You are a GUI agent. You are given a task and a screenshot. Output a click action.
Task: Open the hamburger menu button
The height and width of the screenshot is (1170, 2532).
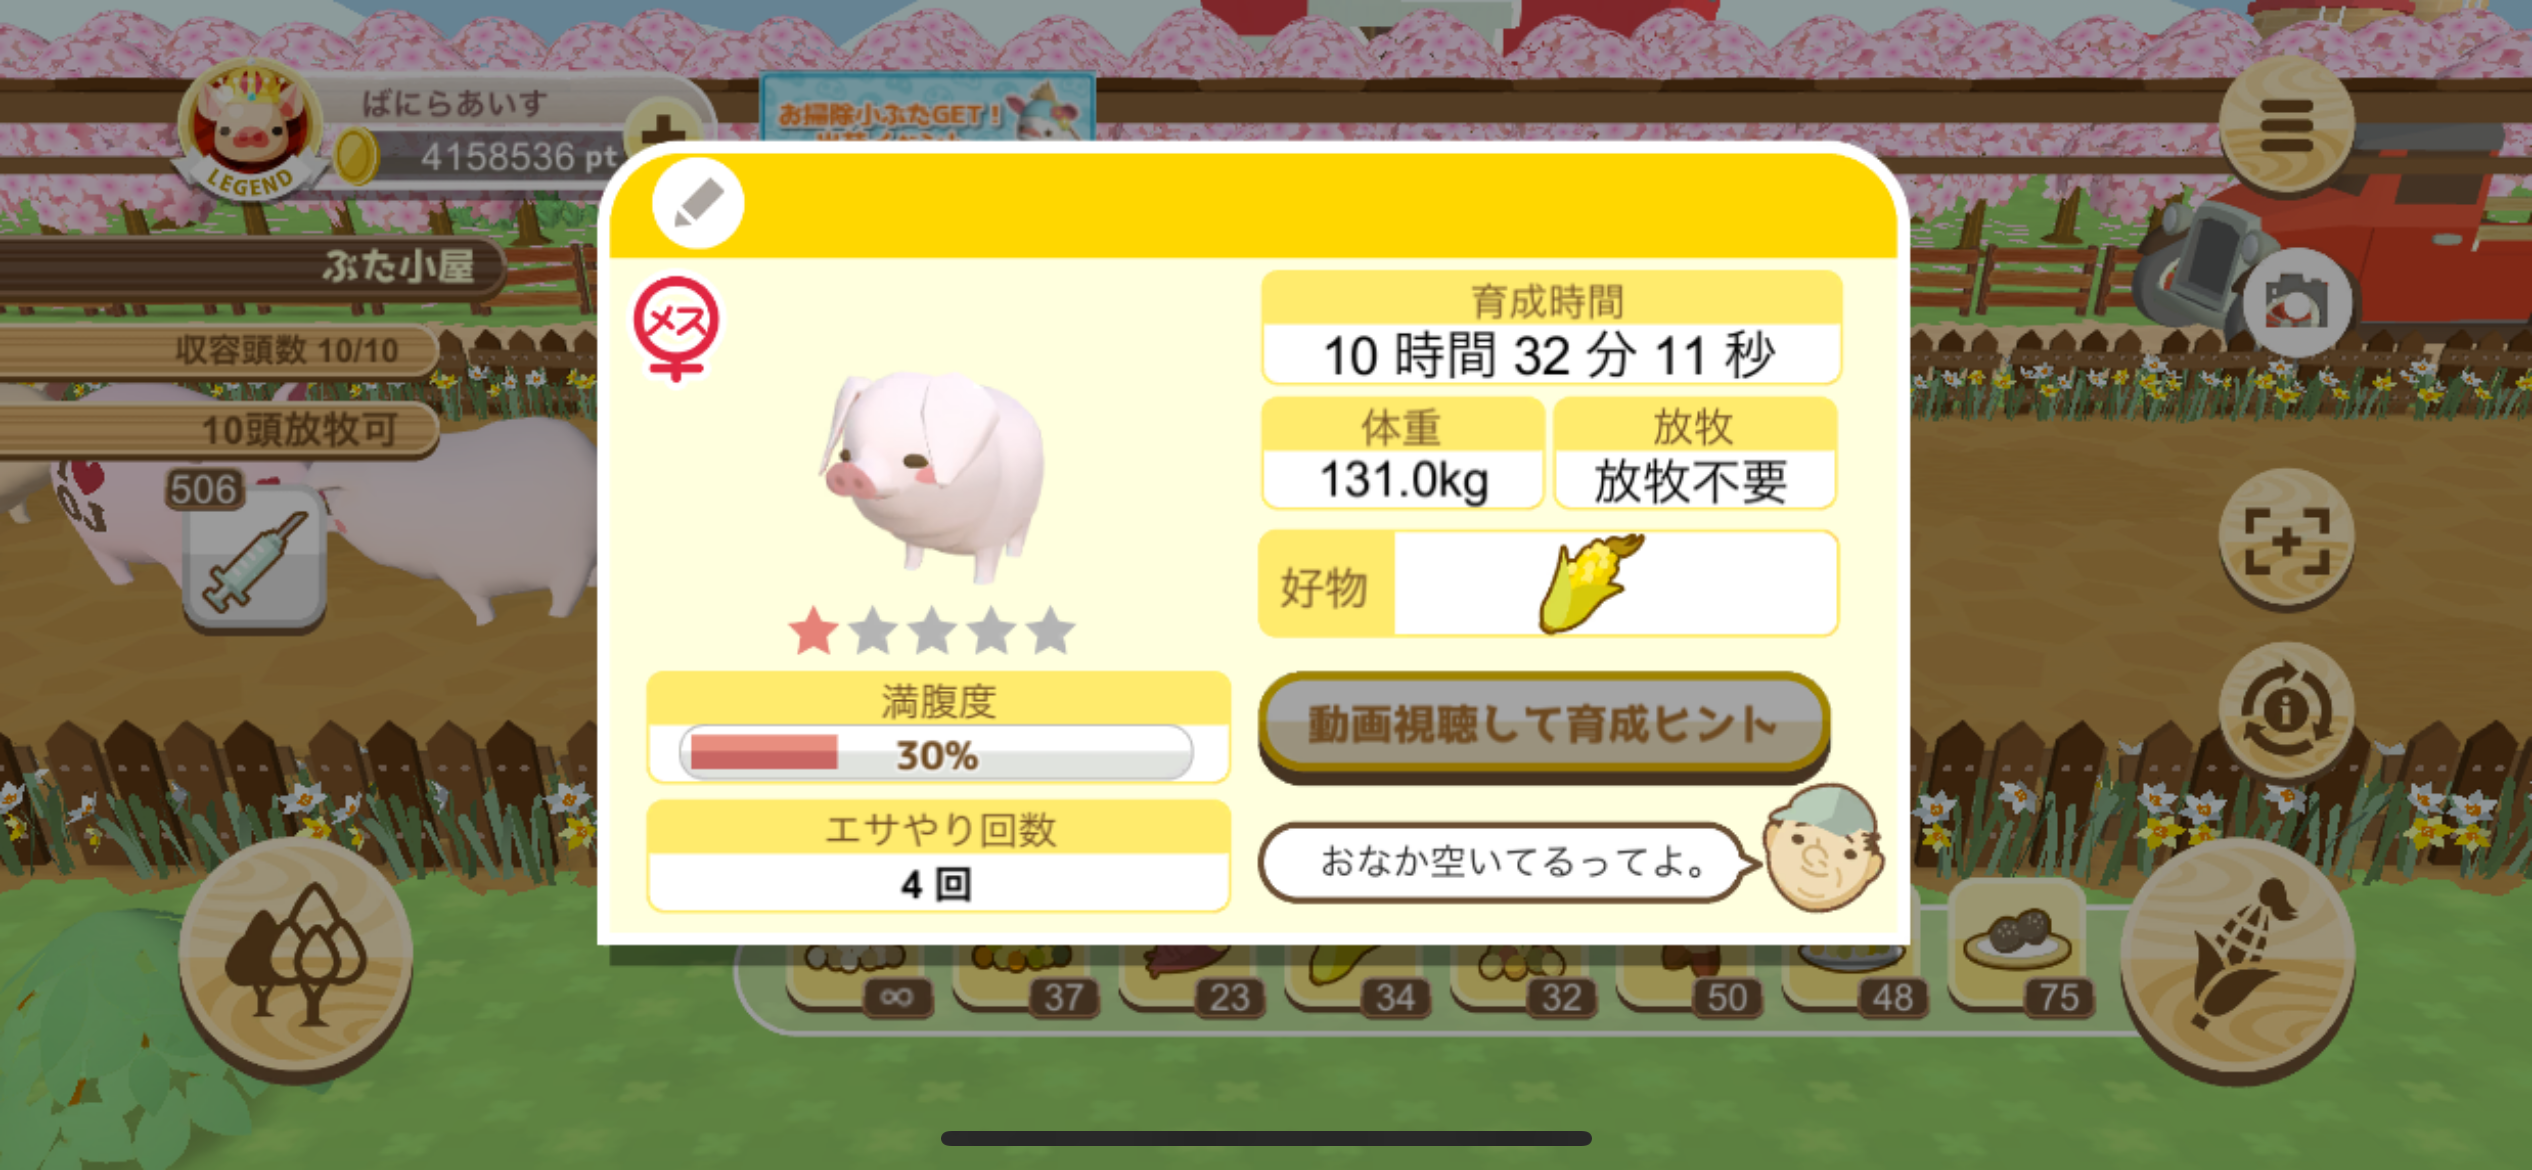click(x=2286, y=125)
